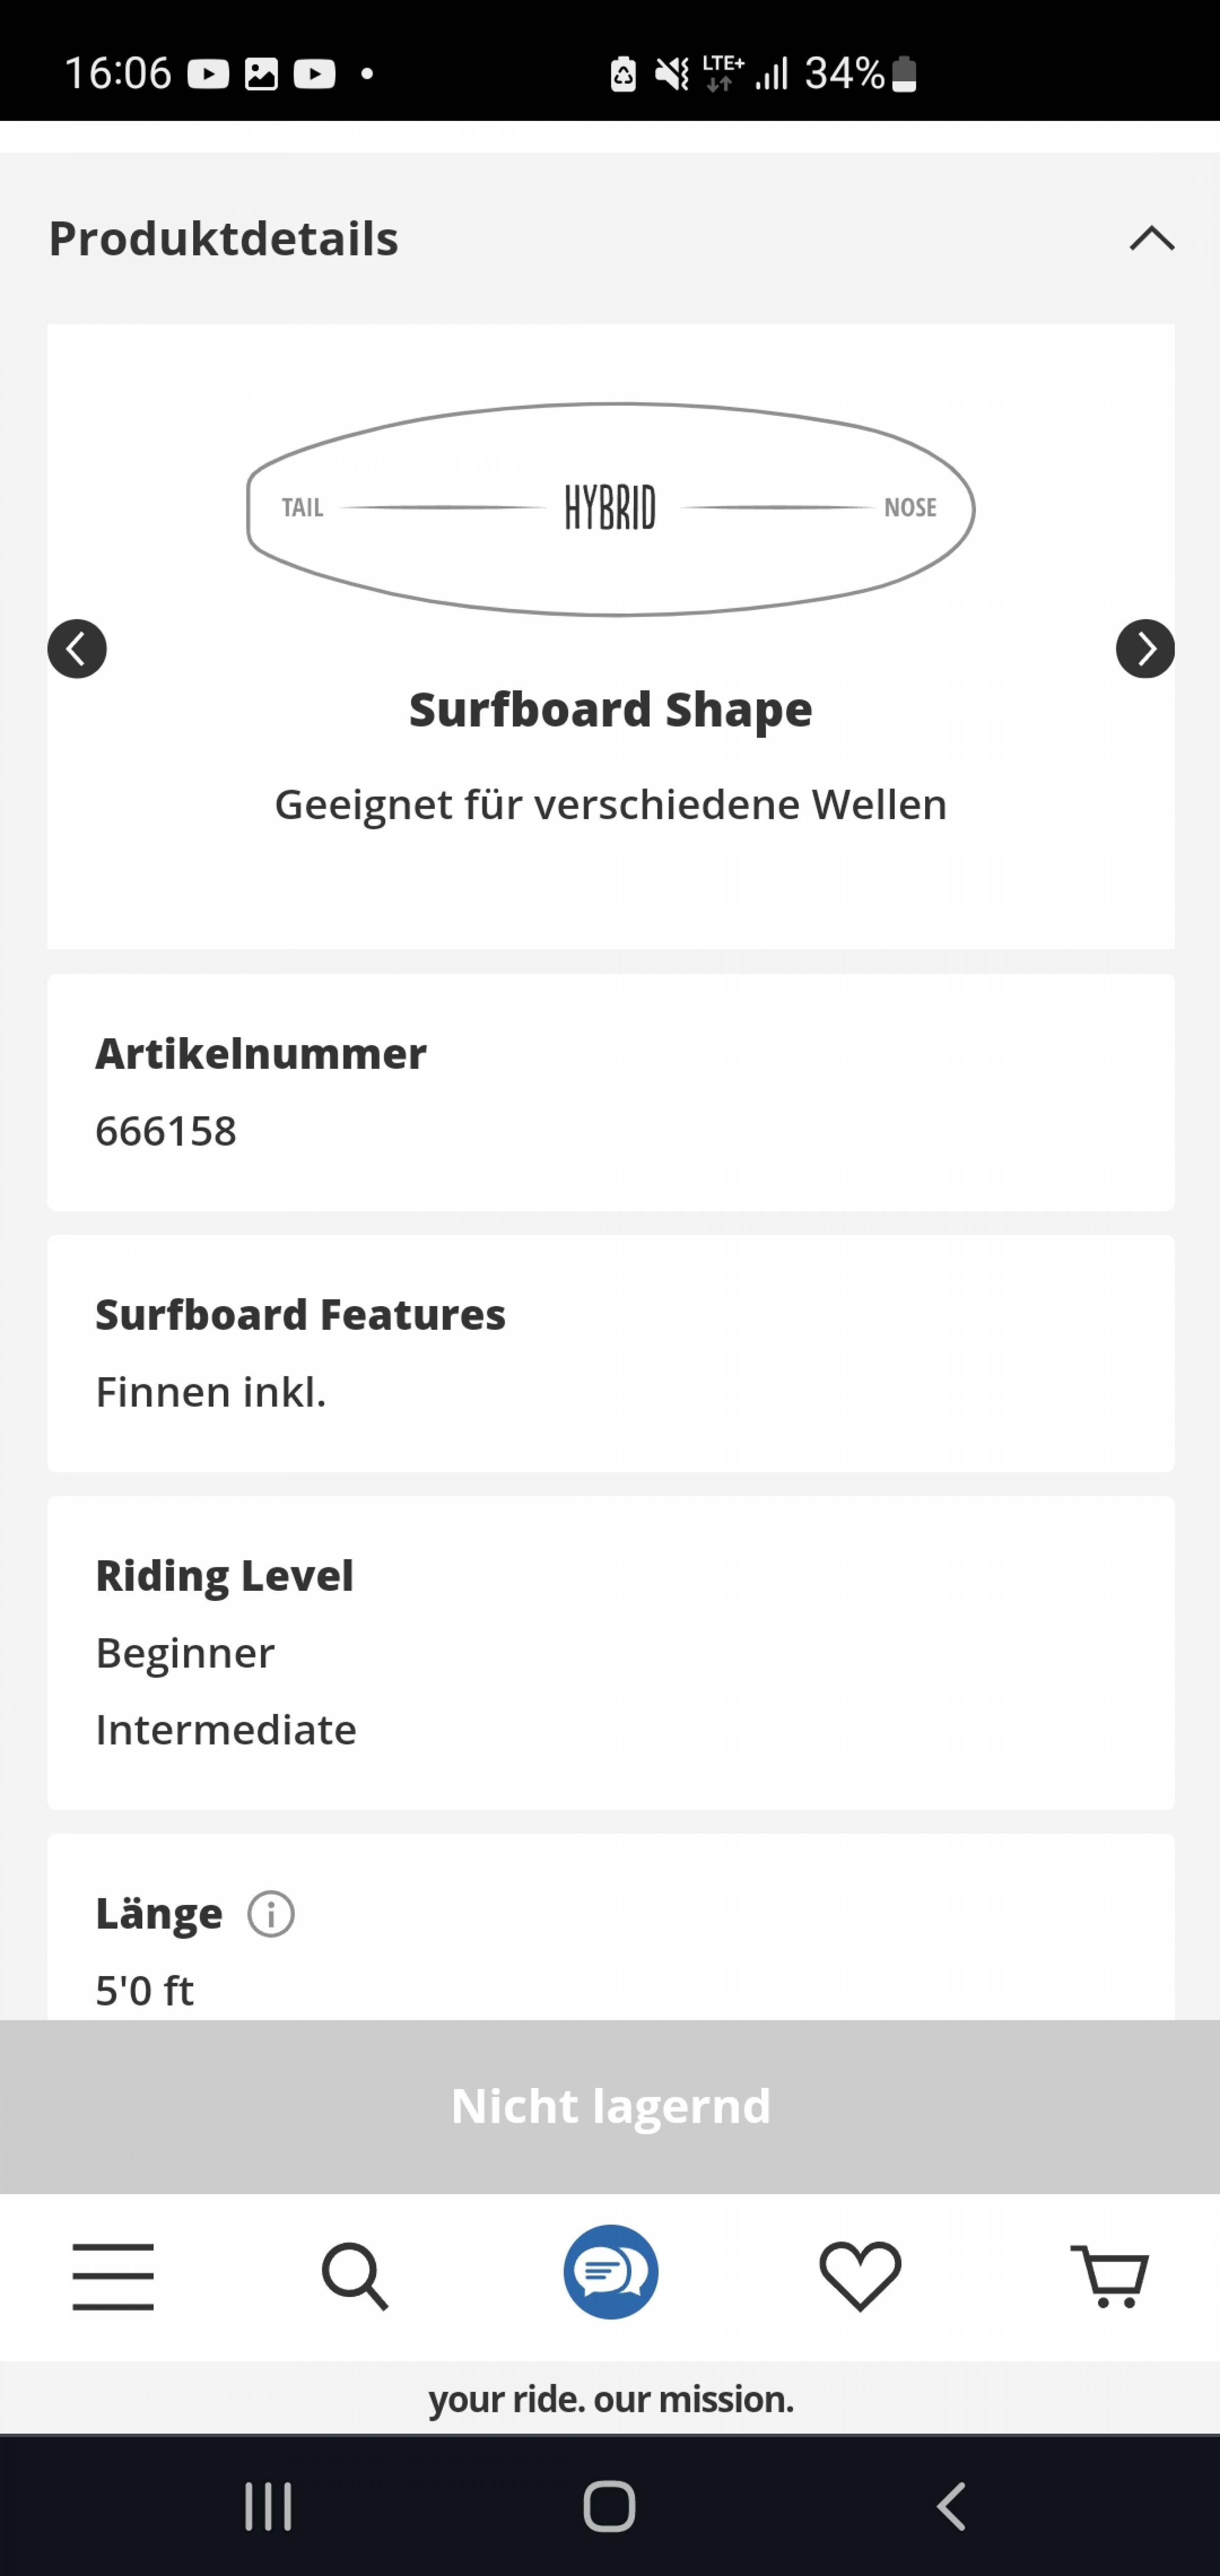1220x2576 pixels.
Task: Tap the hybrid surfboard shape diagram
Action: (x=610, y=508)
